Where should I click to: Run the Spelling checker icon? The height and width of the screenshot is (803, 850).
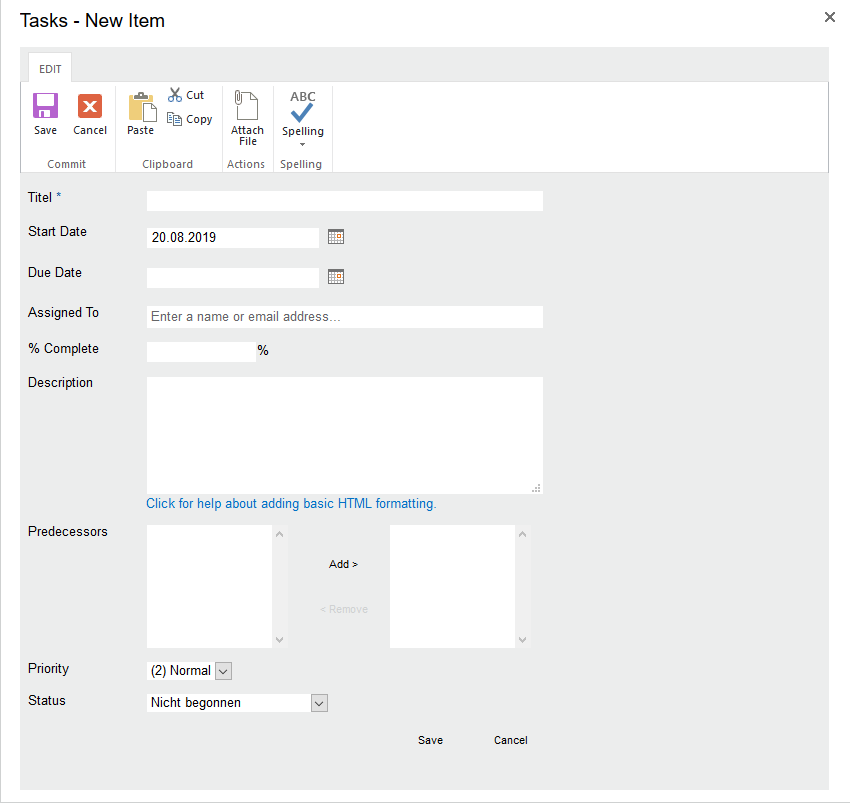pyautogui.click(x=302, y=108)
